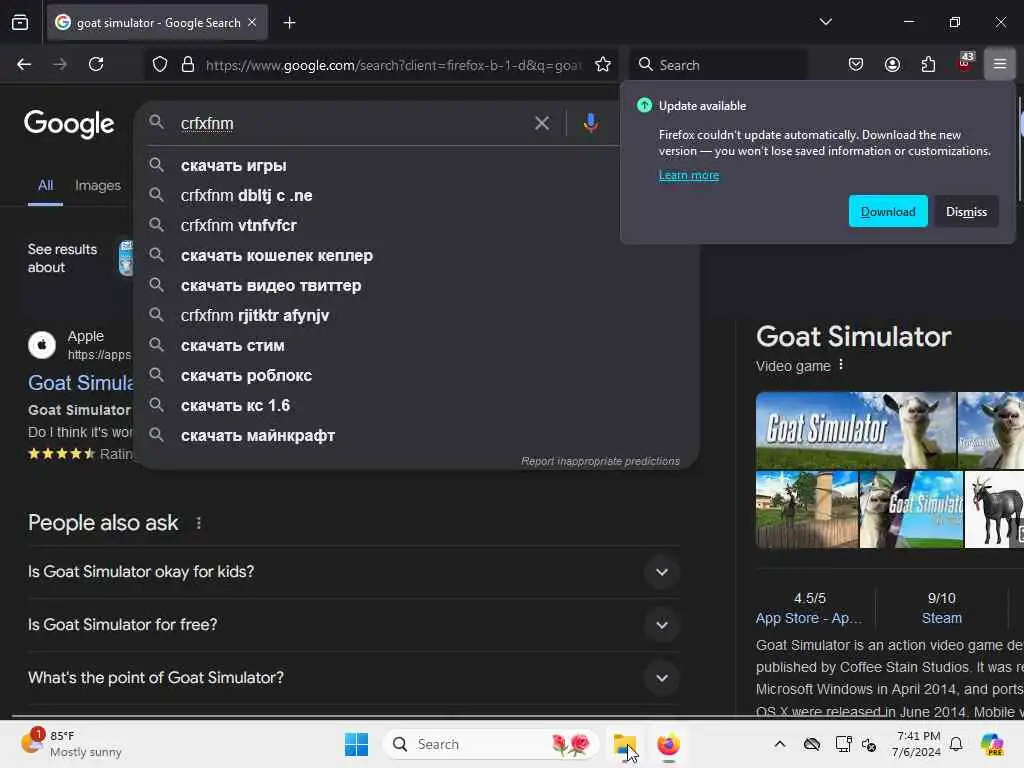Image resolution: width=1024 pixels, height=768 pixels.
Task: Clear the Google search box with X
Action: coord(541,123)
